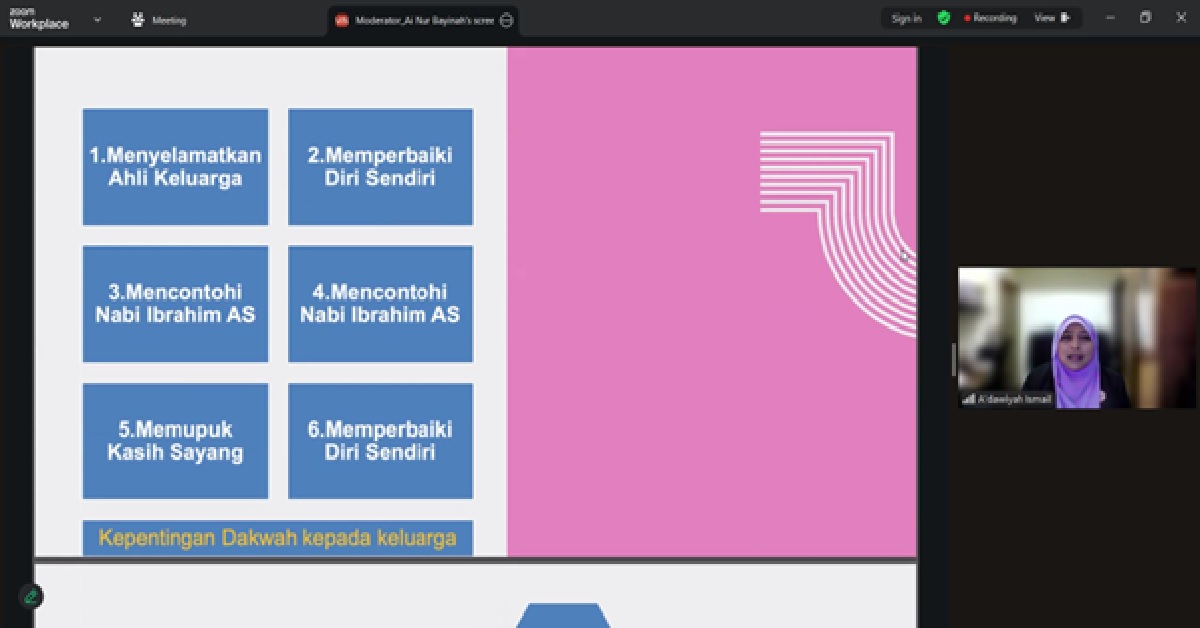Click the "Kepentingan Dakwah kepada keluarga" title
The width and height of the screenshot is (1200, 628).
click(x=277, y=538)
